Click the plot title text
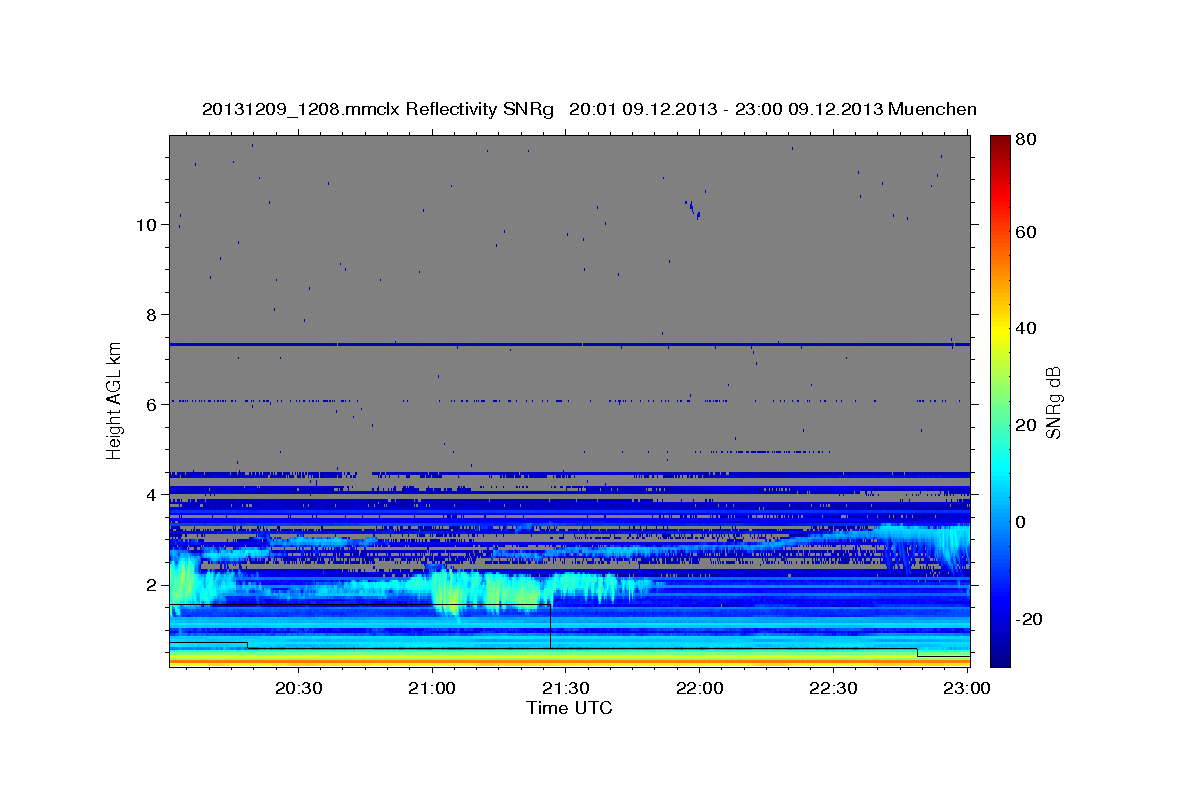Screen dimensions: 1200x800 (x=589, y=110)
